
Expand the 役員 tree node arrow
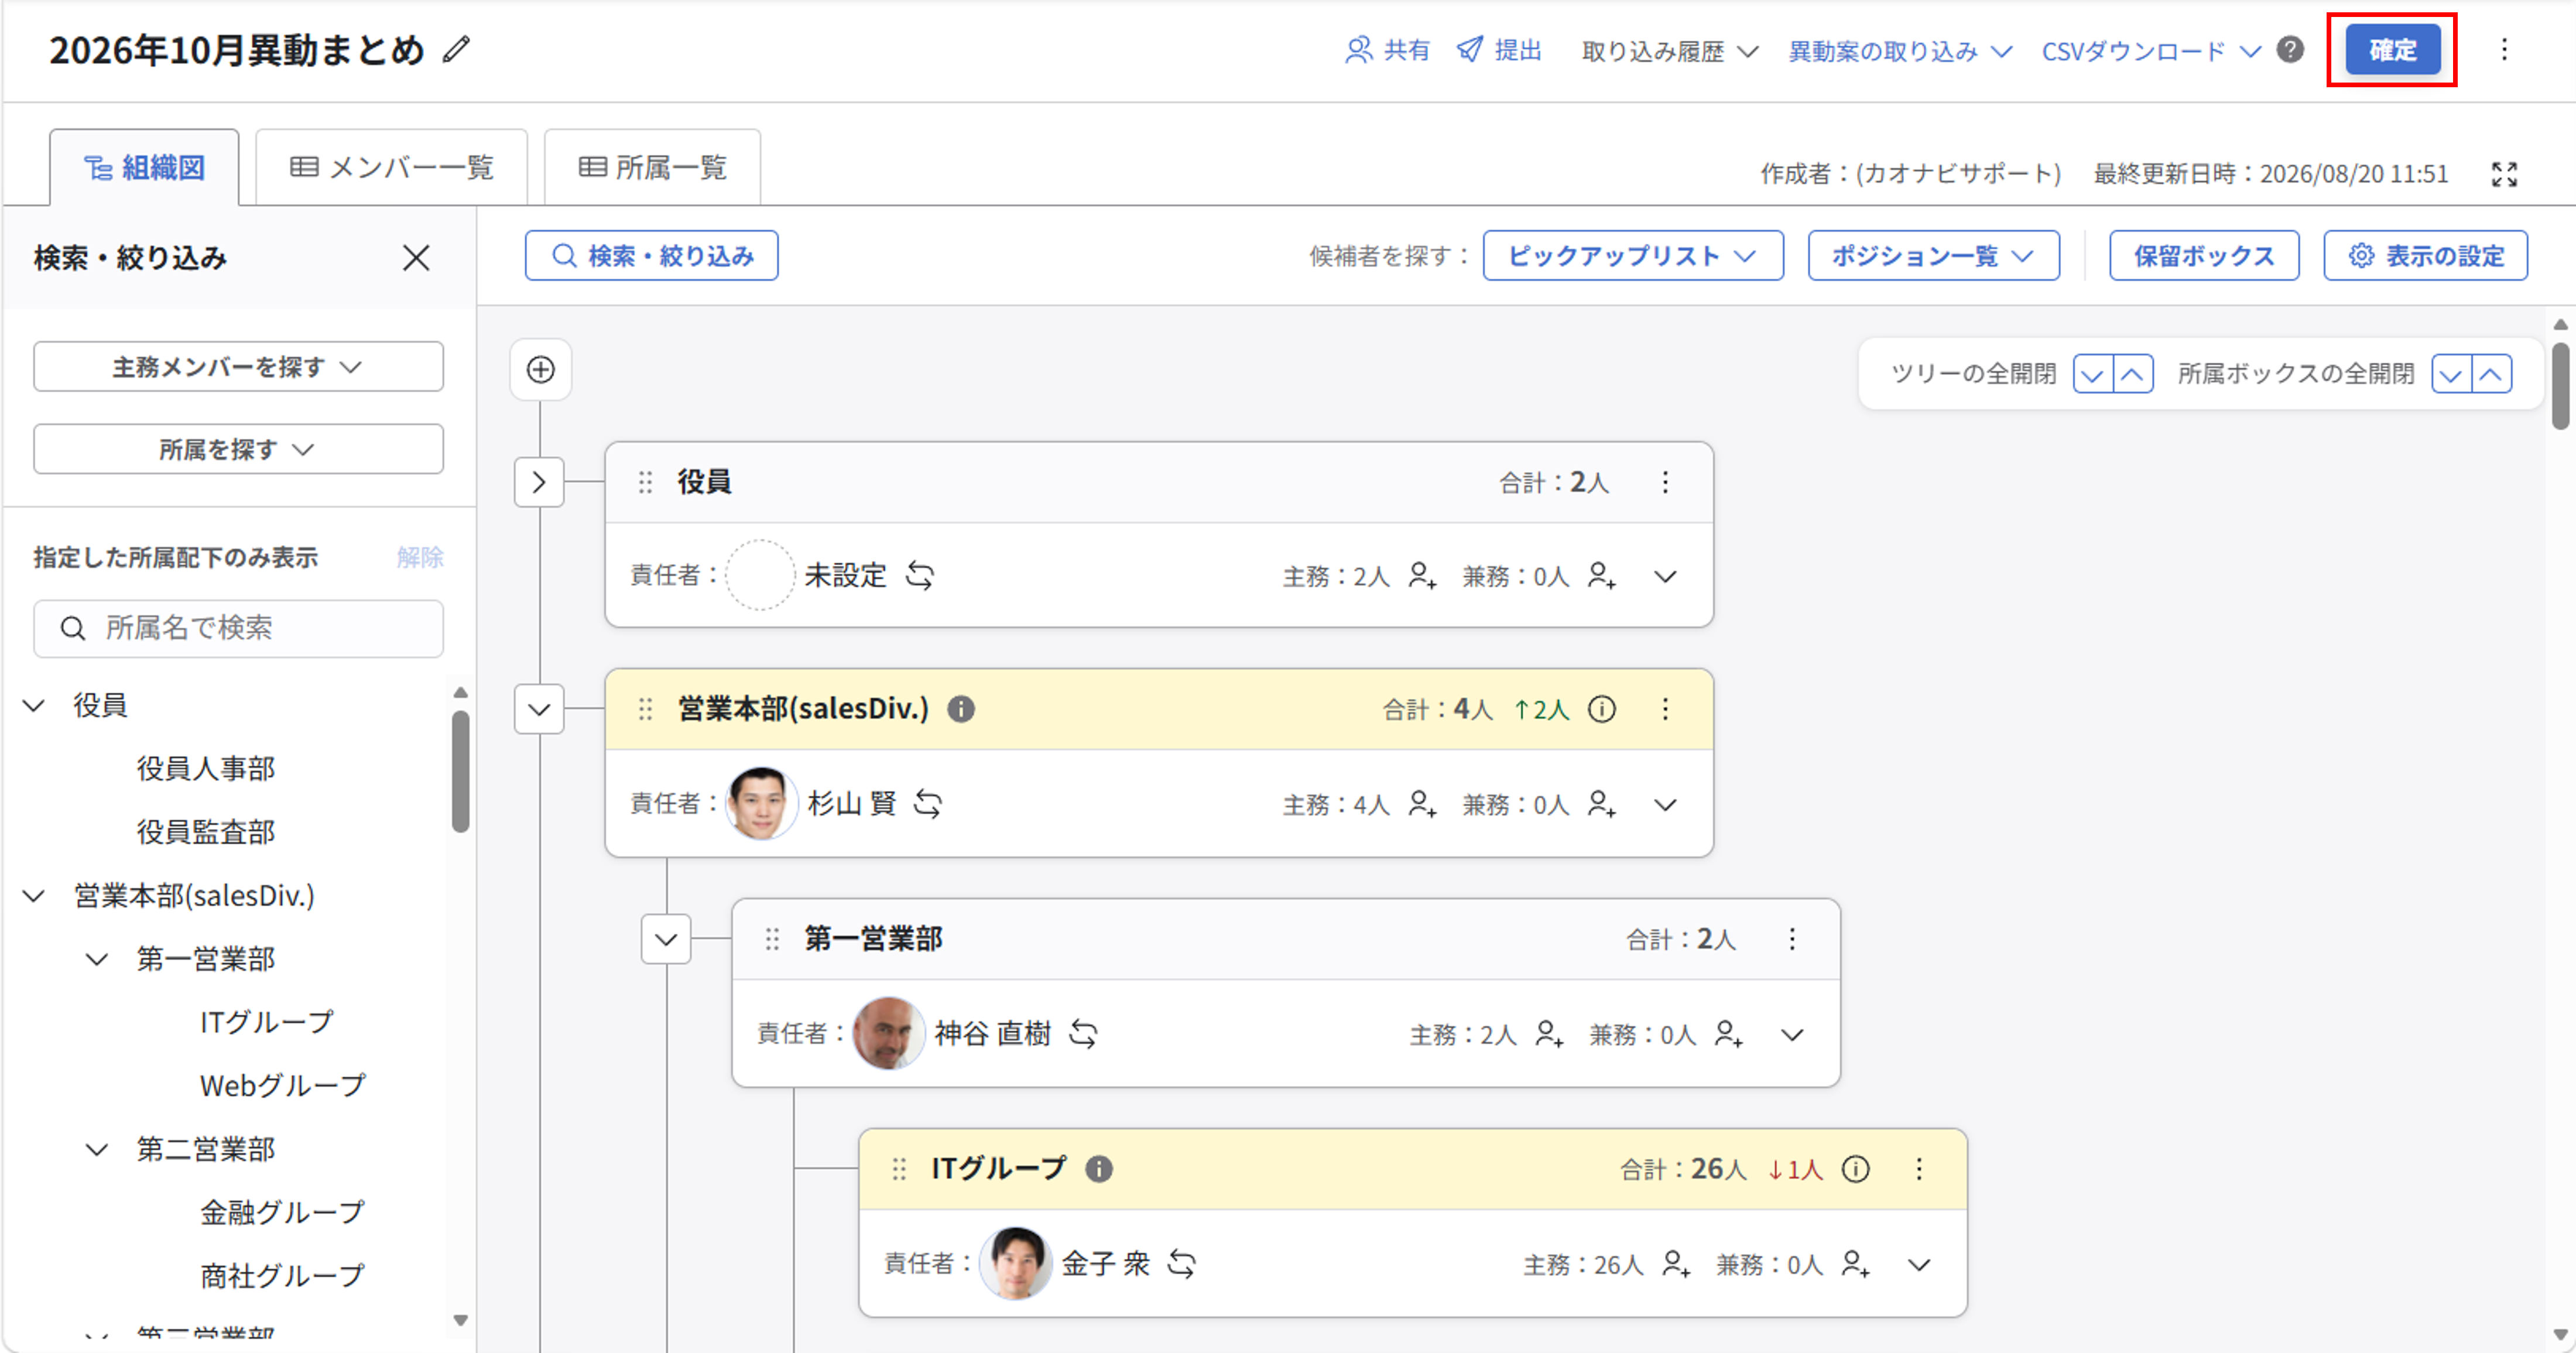pyautogui.click(x=539, y=482)
